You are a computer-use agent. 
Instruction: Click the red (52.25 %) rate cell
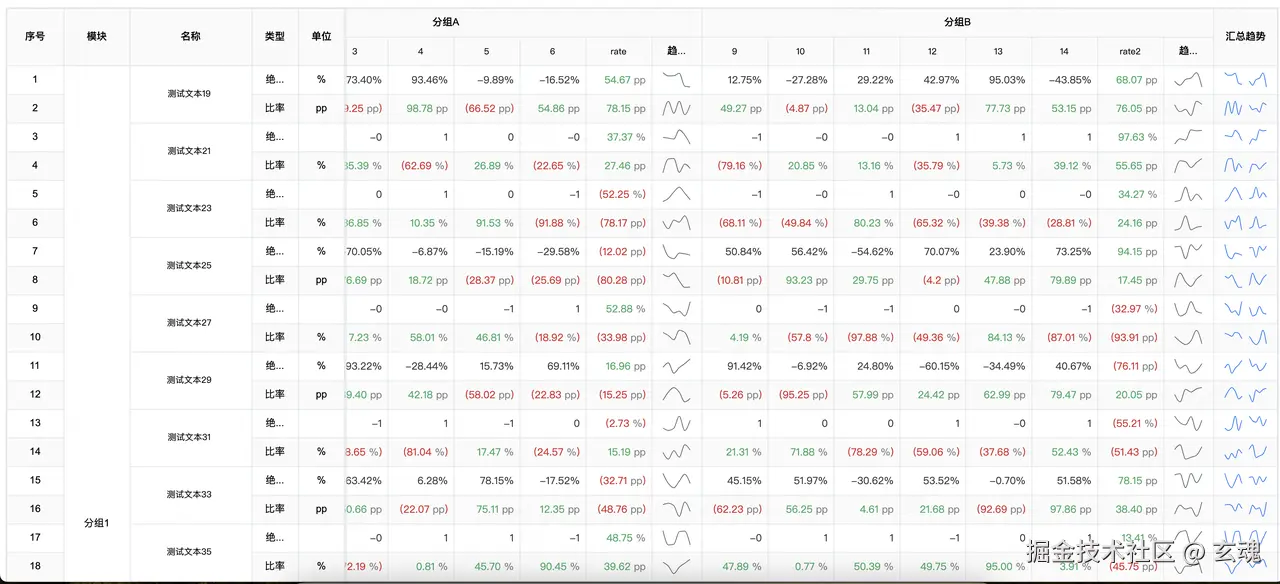click(x=618, y=194)
